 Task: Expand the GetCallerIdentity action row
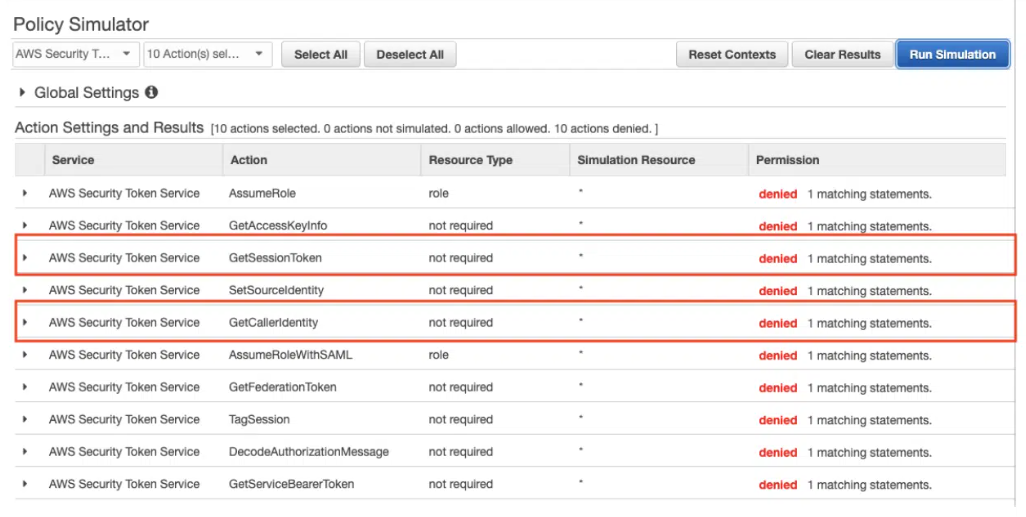point(25,322)
